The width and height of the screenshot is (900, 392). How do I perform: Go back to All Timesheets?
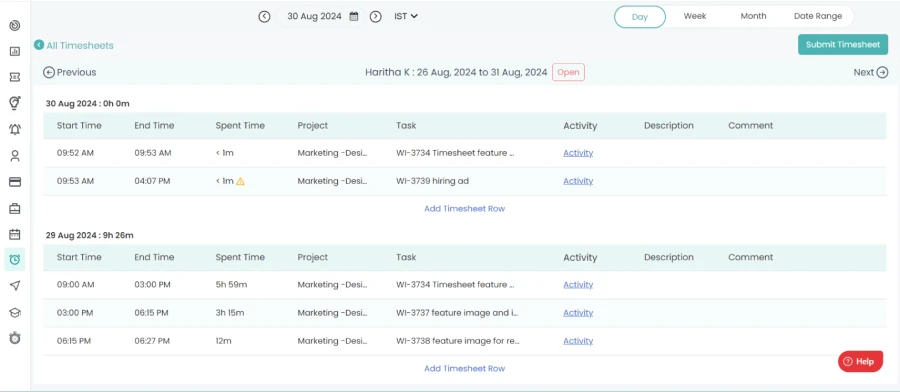point(73,45)
